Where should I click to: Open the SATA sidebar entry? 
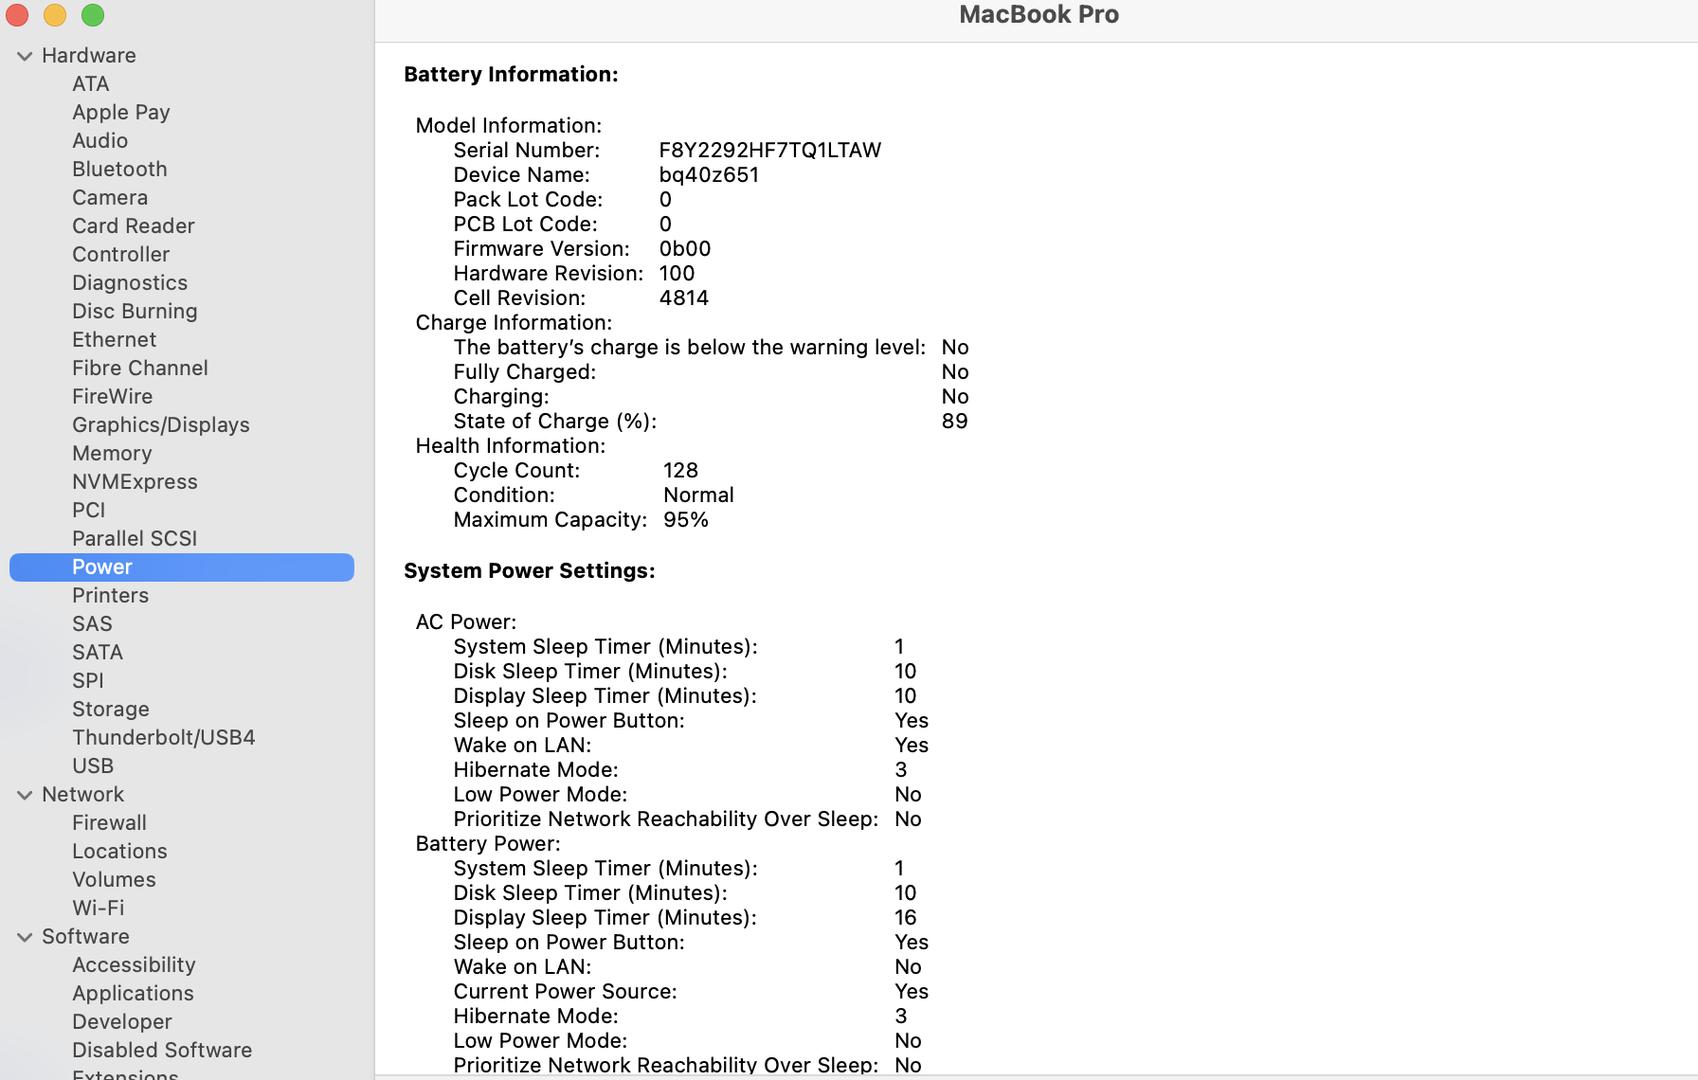point(97,652)
